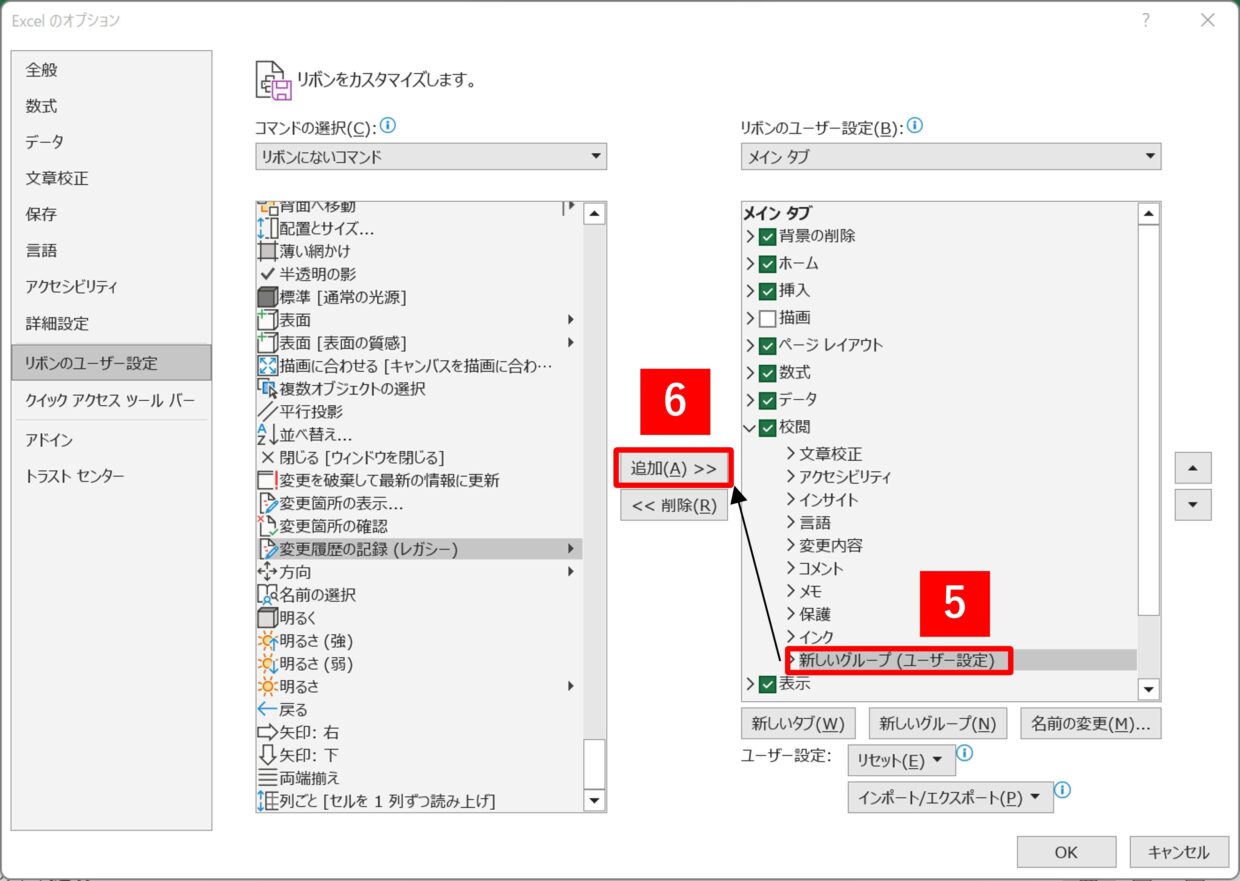The image size is (1240, 881).
Task: Click the << 削除(R) button
Action: pyautogui.click(x=674, y=505)
